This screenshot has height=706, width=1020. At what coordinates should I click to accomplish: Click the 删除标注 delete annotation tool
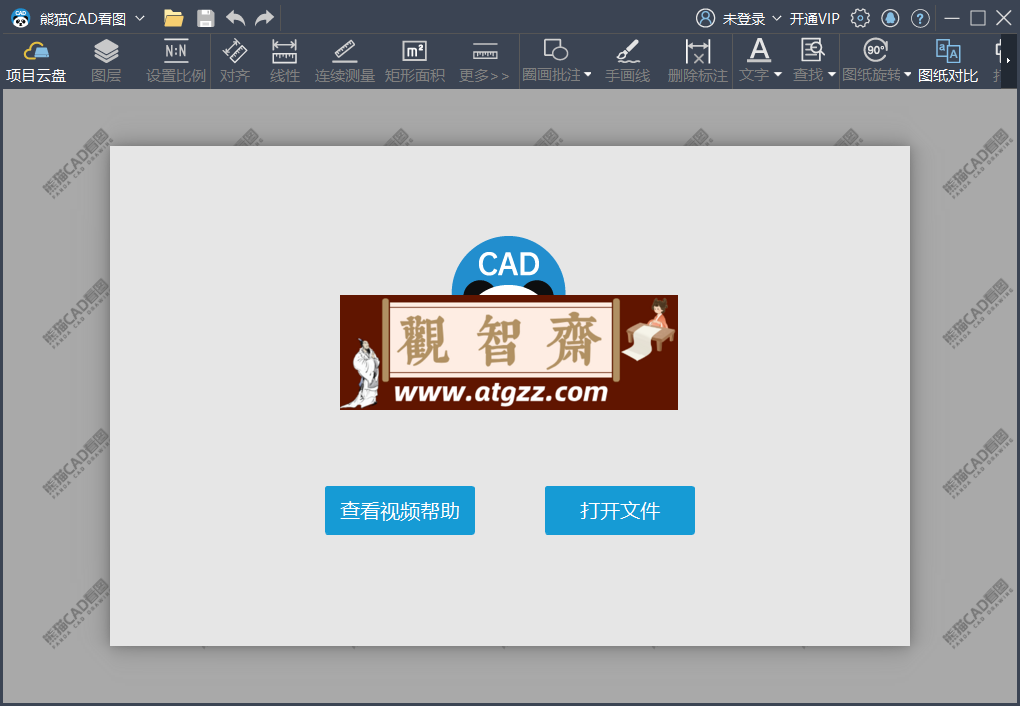coord(698,62)
